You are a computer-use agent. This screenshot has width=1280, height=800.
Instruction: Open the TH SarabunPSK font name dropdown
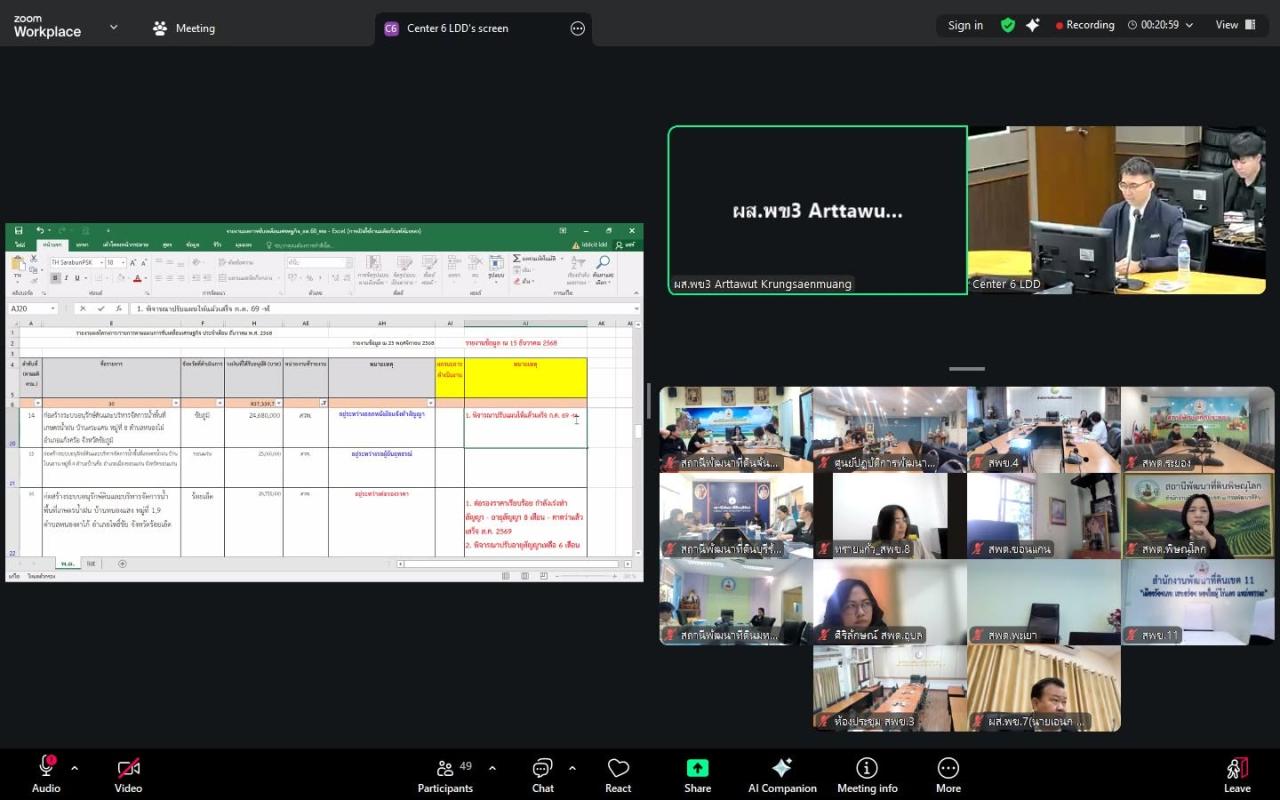pyautogui.click(x=101, y=263)
